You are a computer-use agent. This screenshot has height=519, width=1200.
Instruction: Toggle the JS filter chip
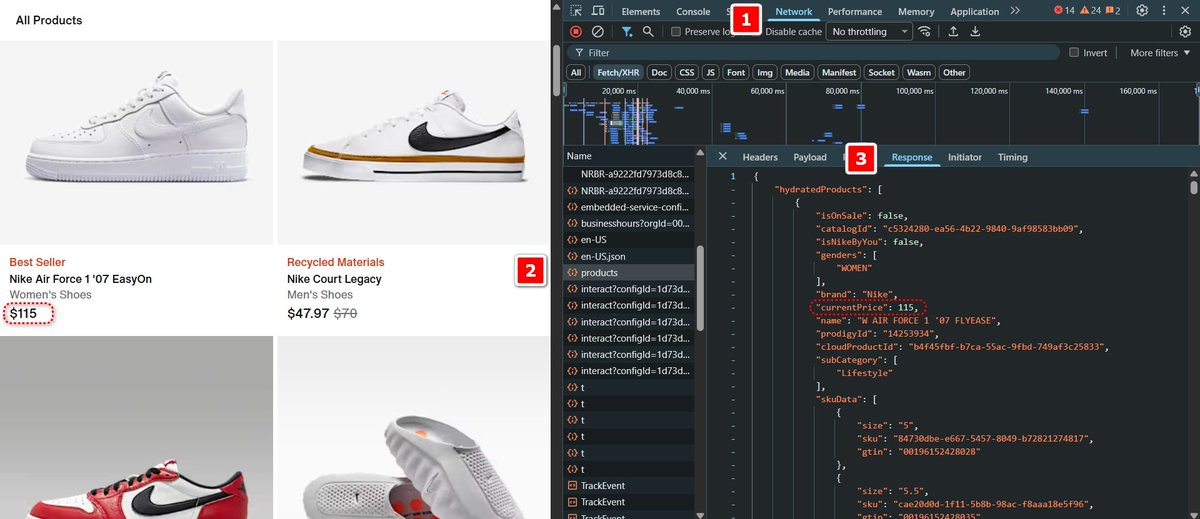[710, 72]
